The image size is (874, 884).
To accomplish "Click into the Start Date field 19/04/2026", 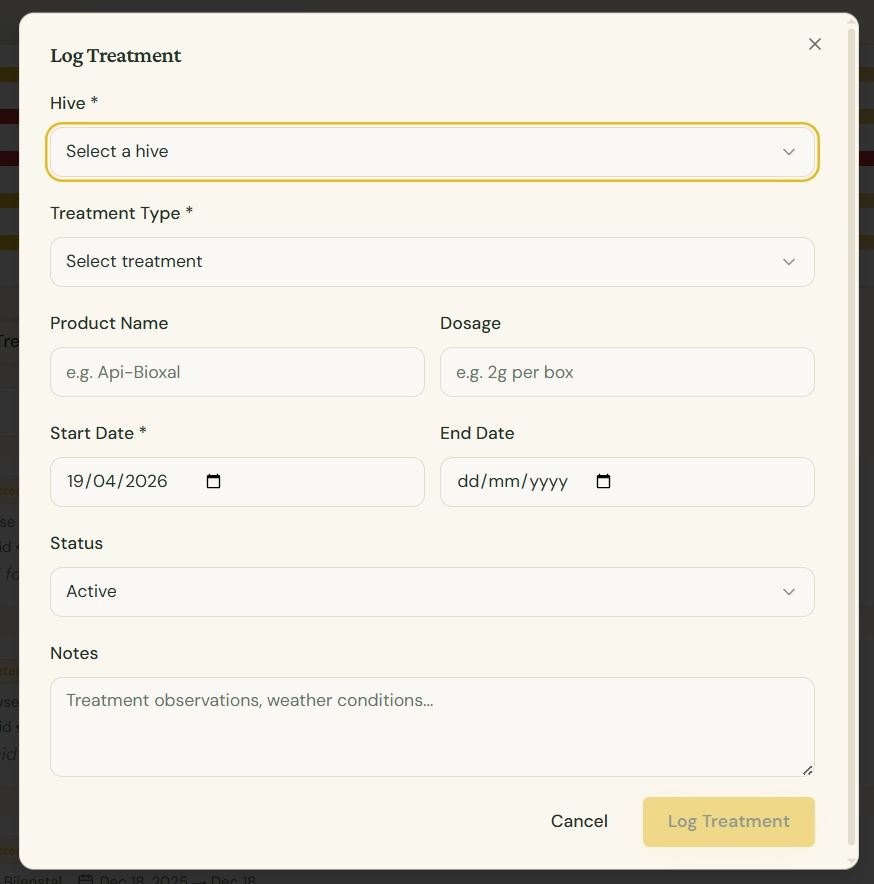I will [x=237, y=481].
